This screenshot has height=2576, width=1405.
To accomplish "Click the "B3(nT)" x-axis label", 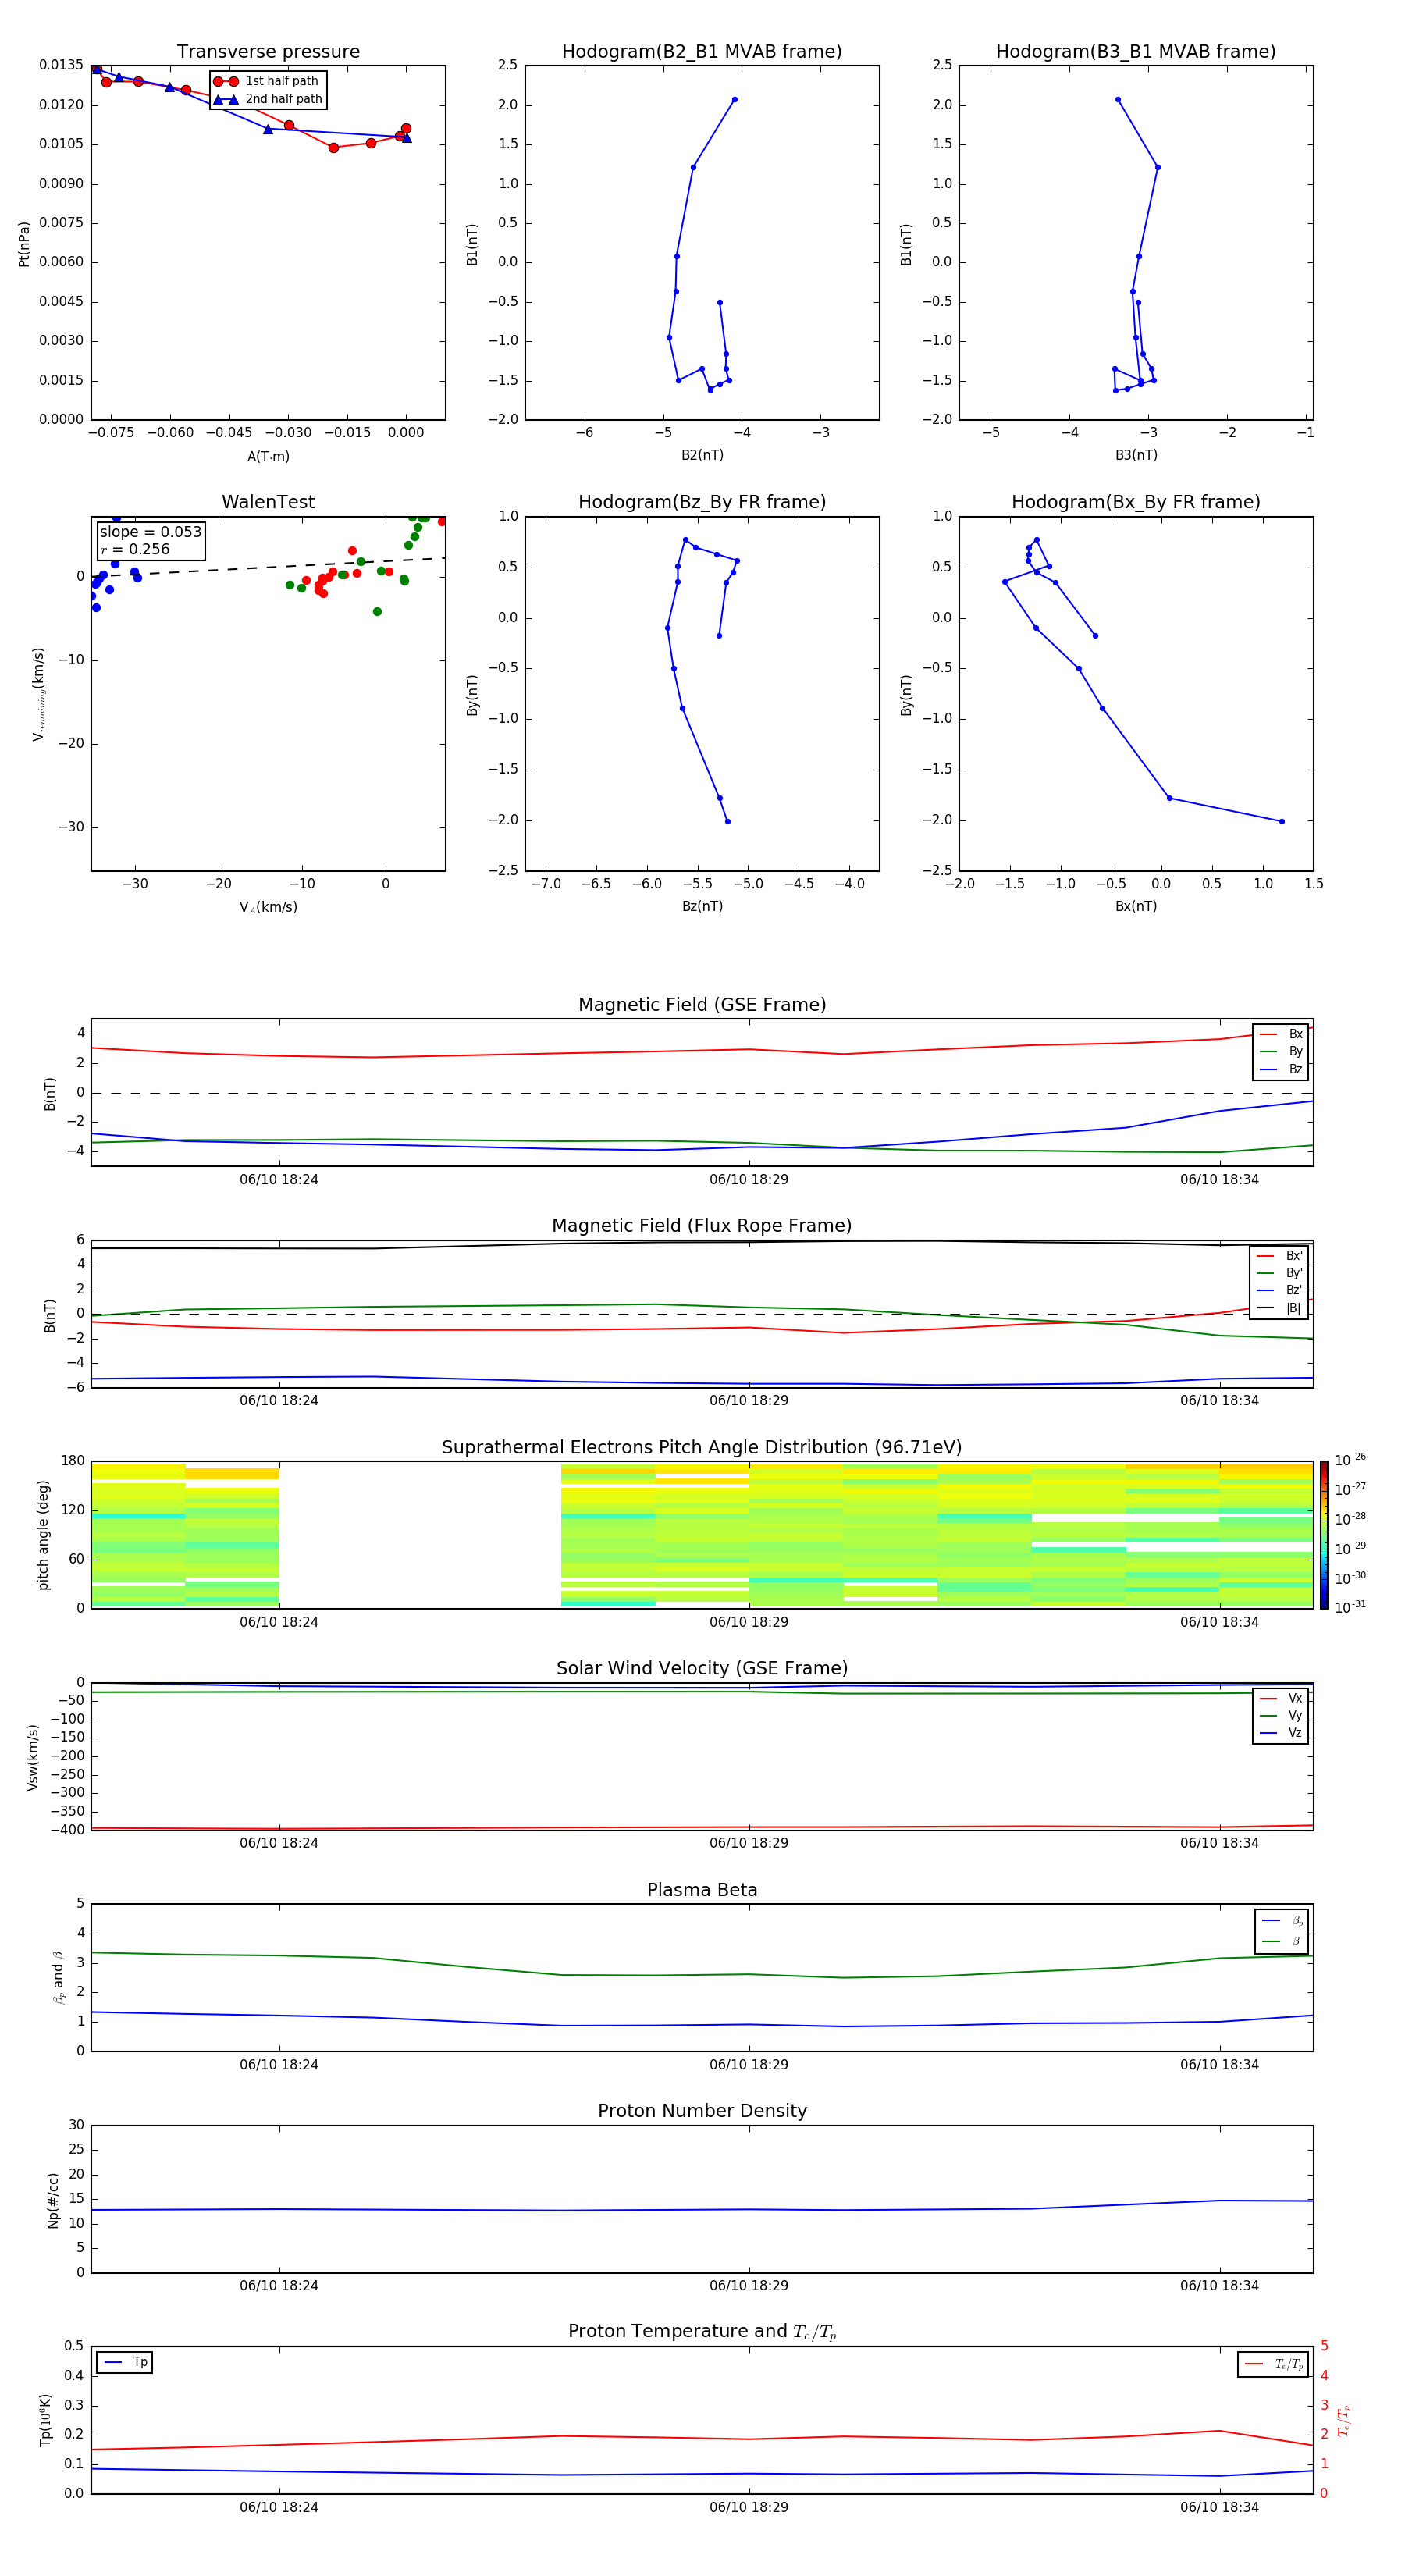I will 1136,455.
